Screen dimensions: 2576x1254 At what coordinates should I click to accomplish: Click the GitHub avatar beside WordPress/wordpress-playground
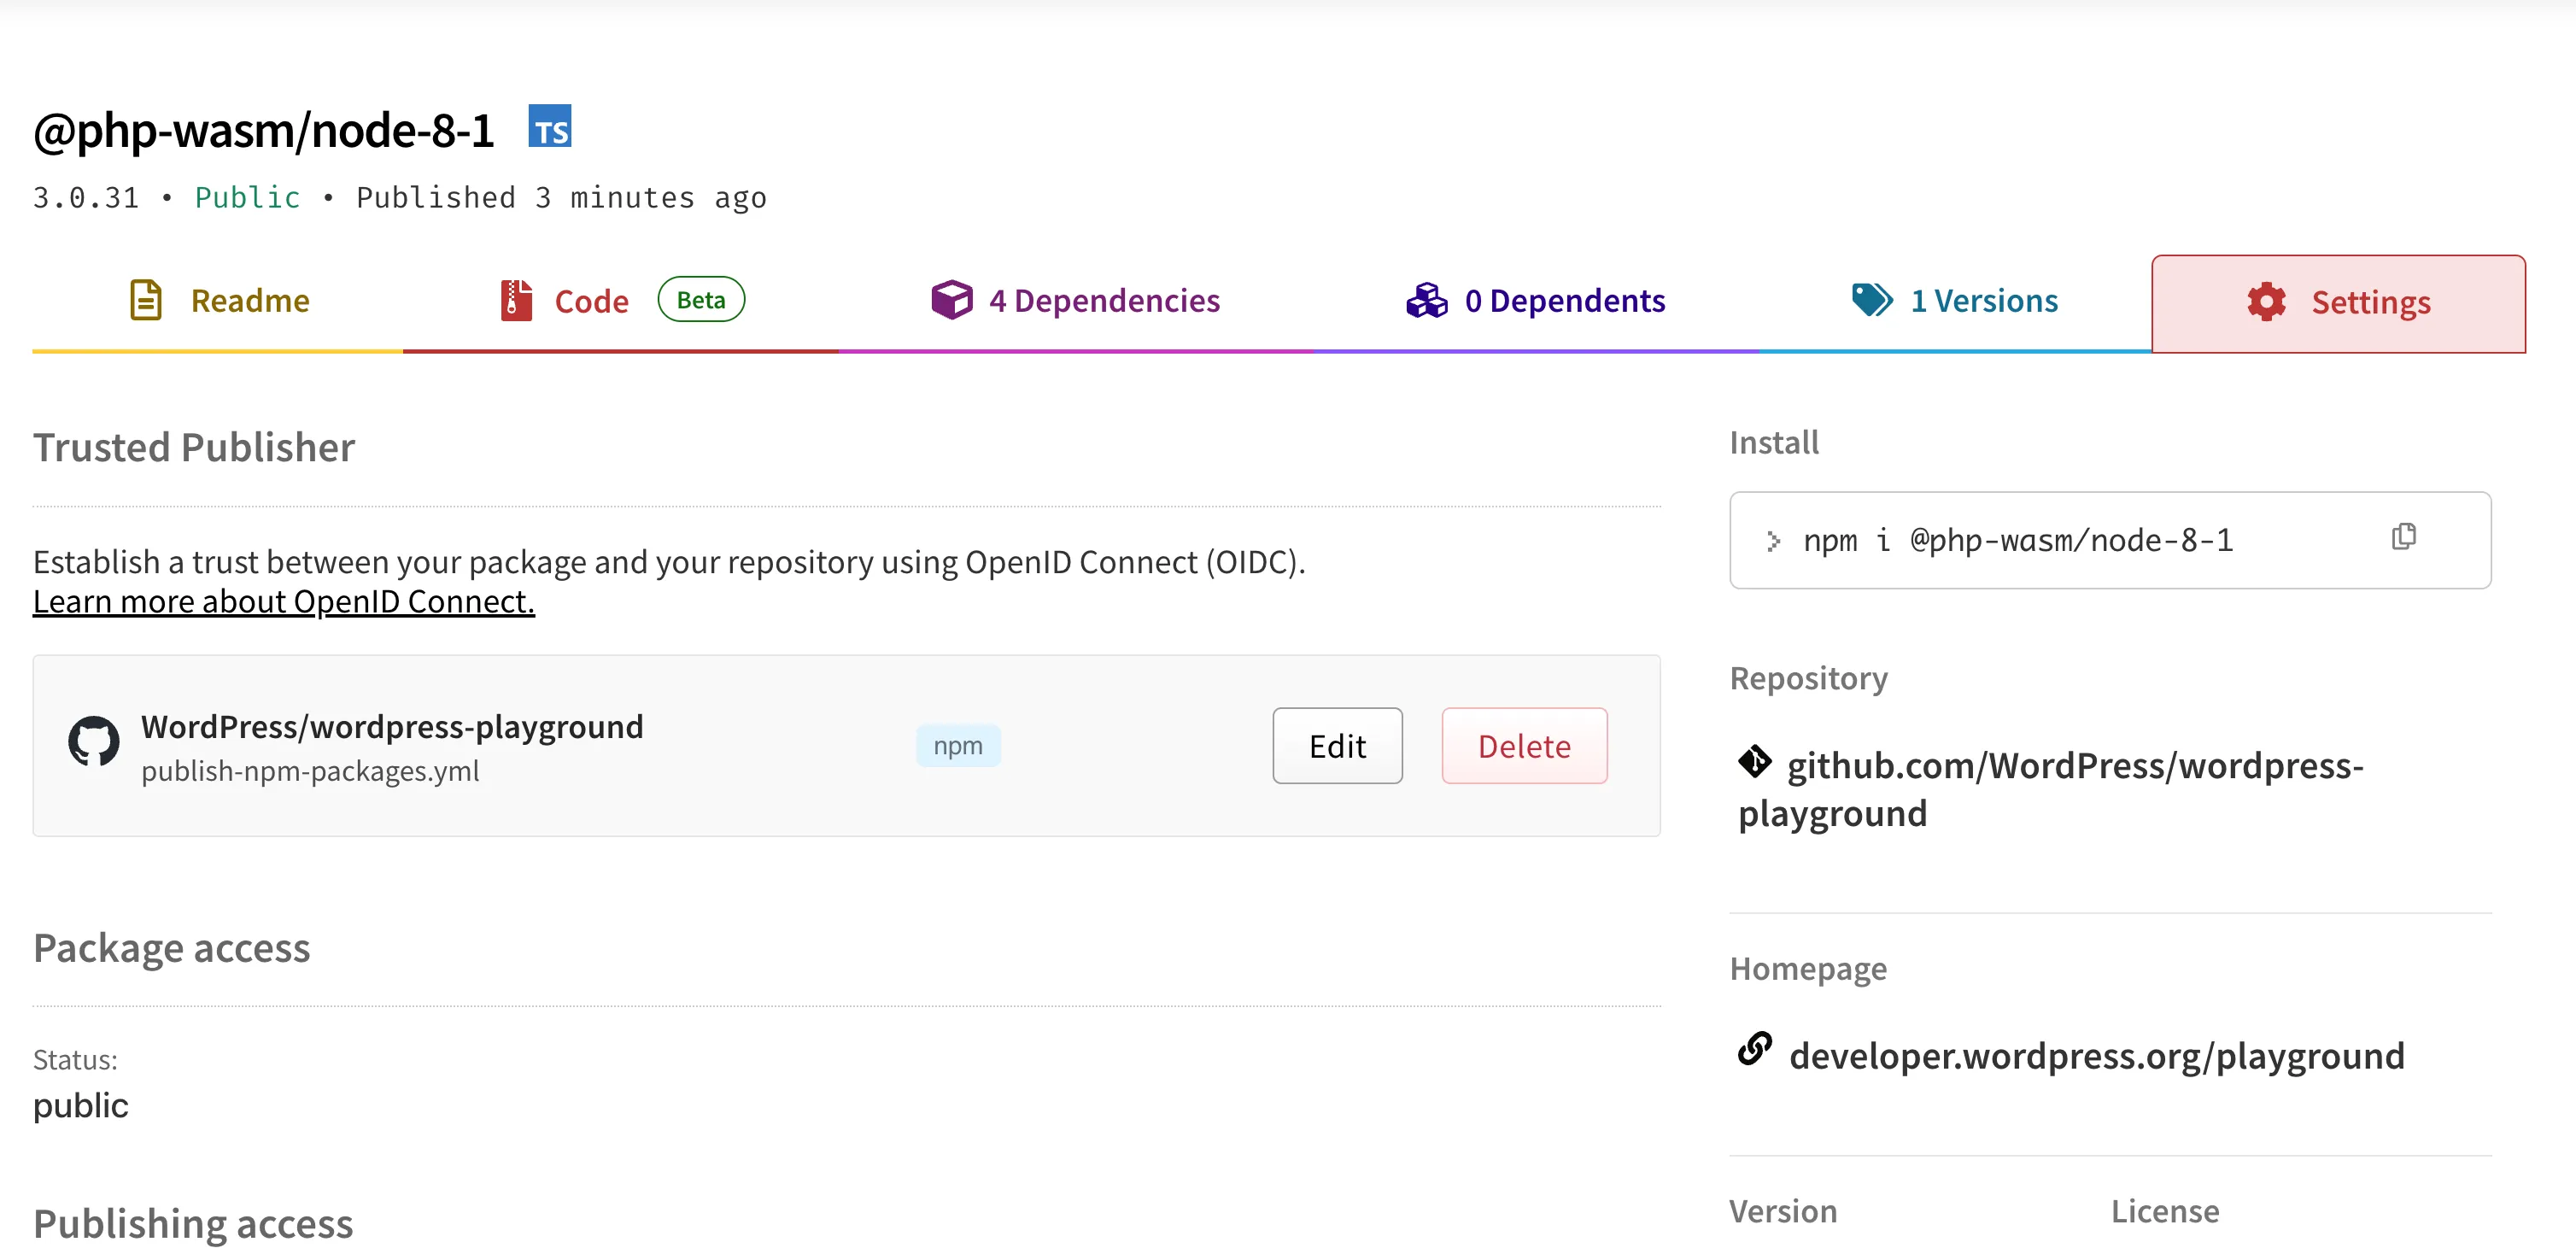pyautogui.click(x=95, y=744)
